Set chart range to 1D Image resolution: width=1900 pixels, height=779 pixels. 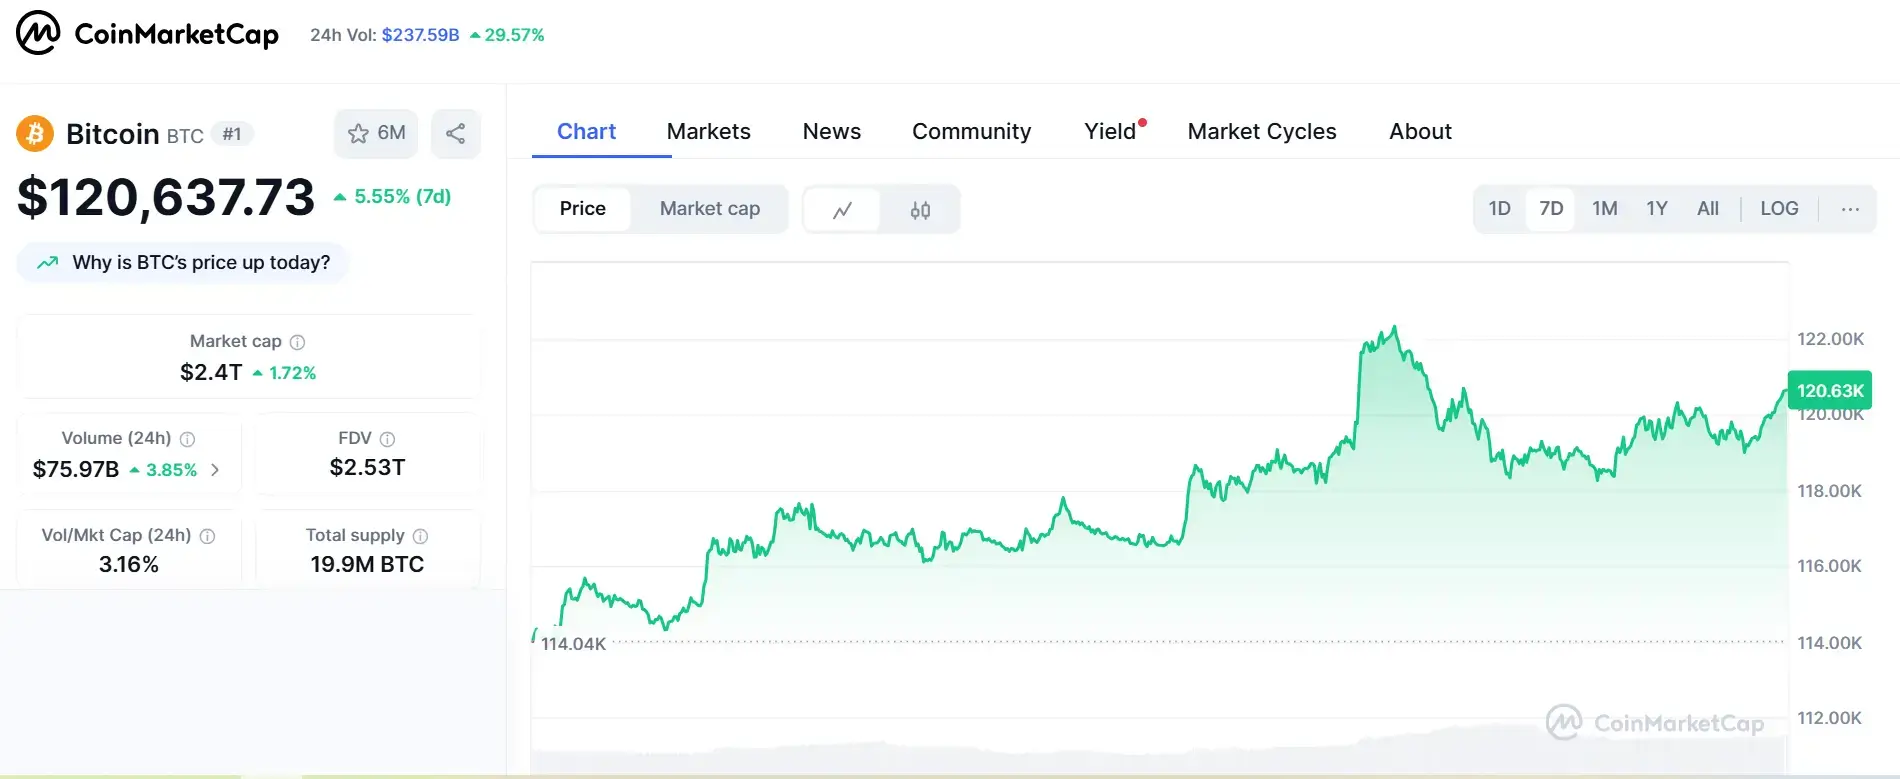tap(1499, 209)
